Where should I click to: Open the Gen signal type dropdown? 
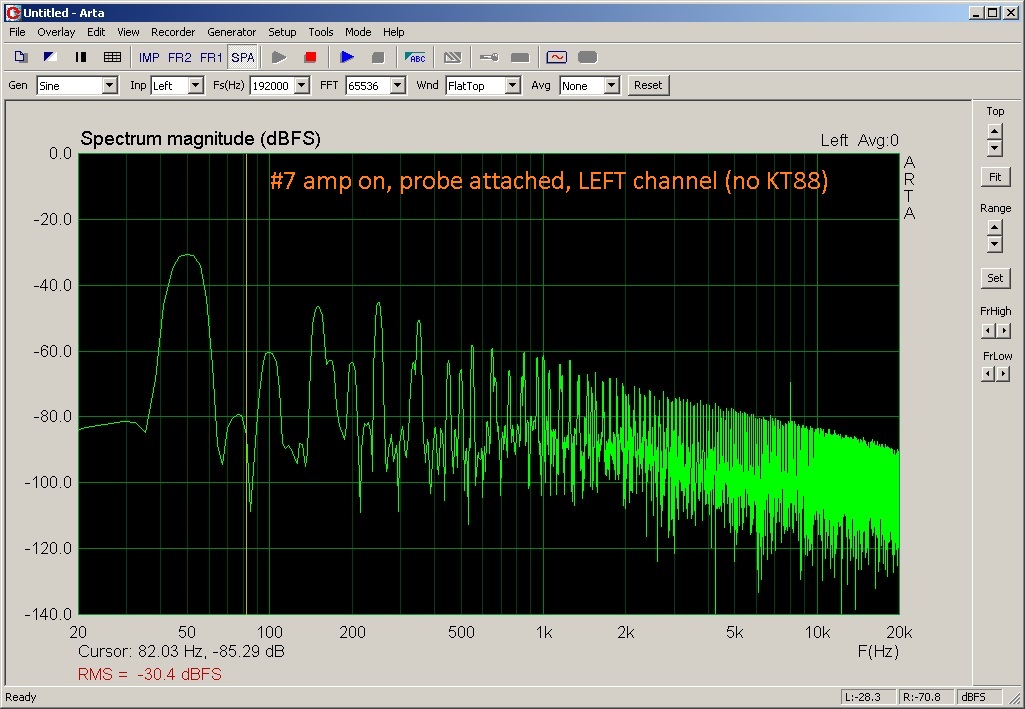[110, 86]
